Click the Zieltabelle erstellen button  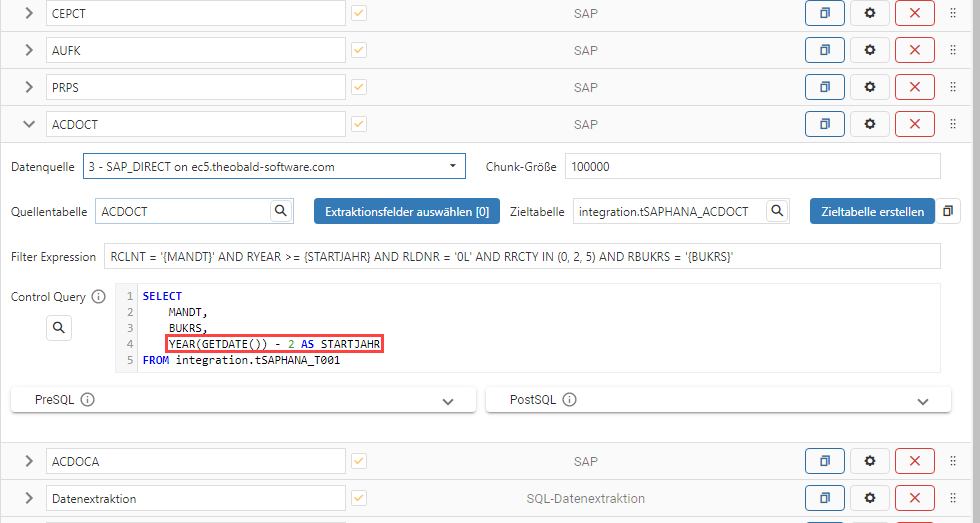[871, 211]
